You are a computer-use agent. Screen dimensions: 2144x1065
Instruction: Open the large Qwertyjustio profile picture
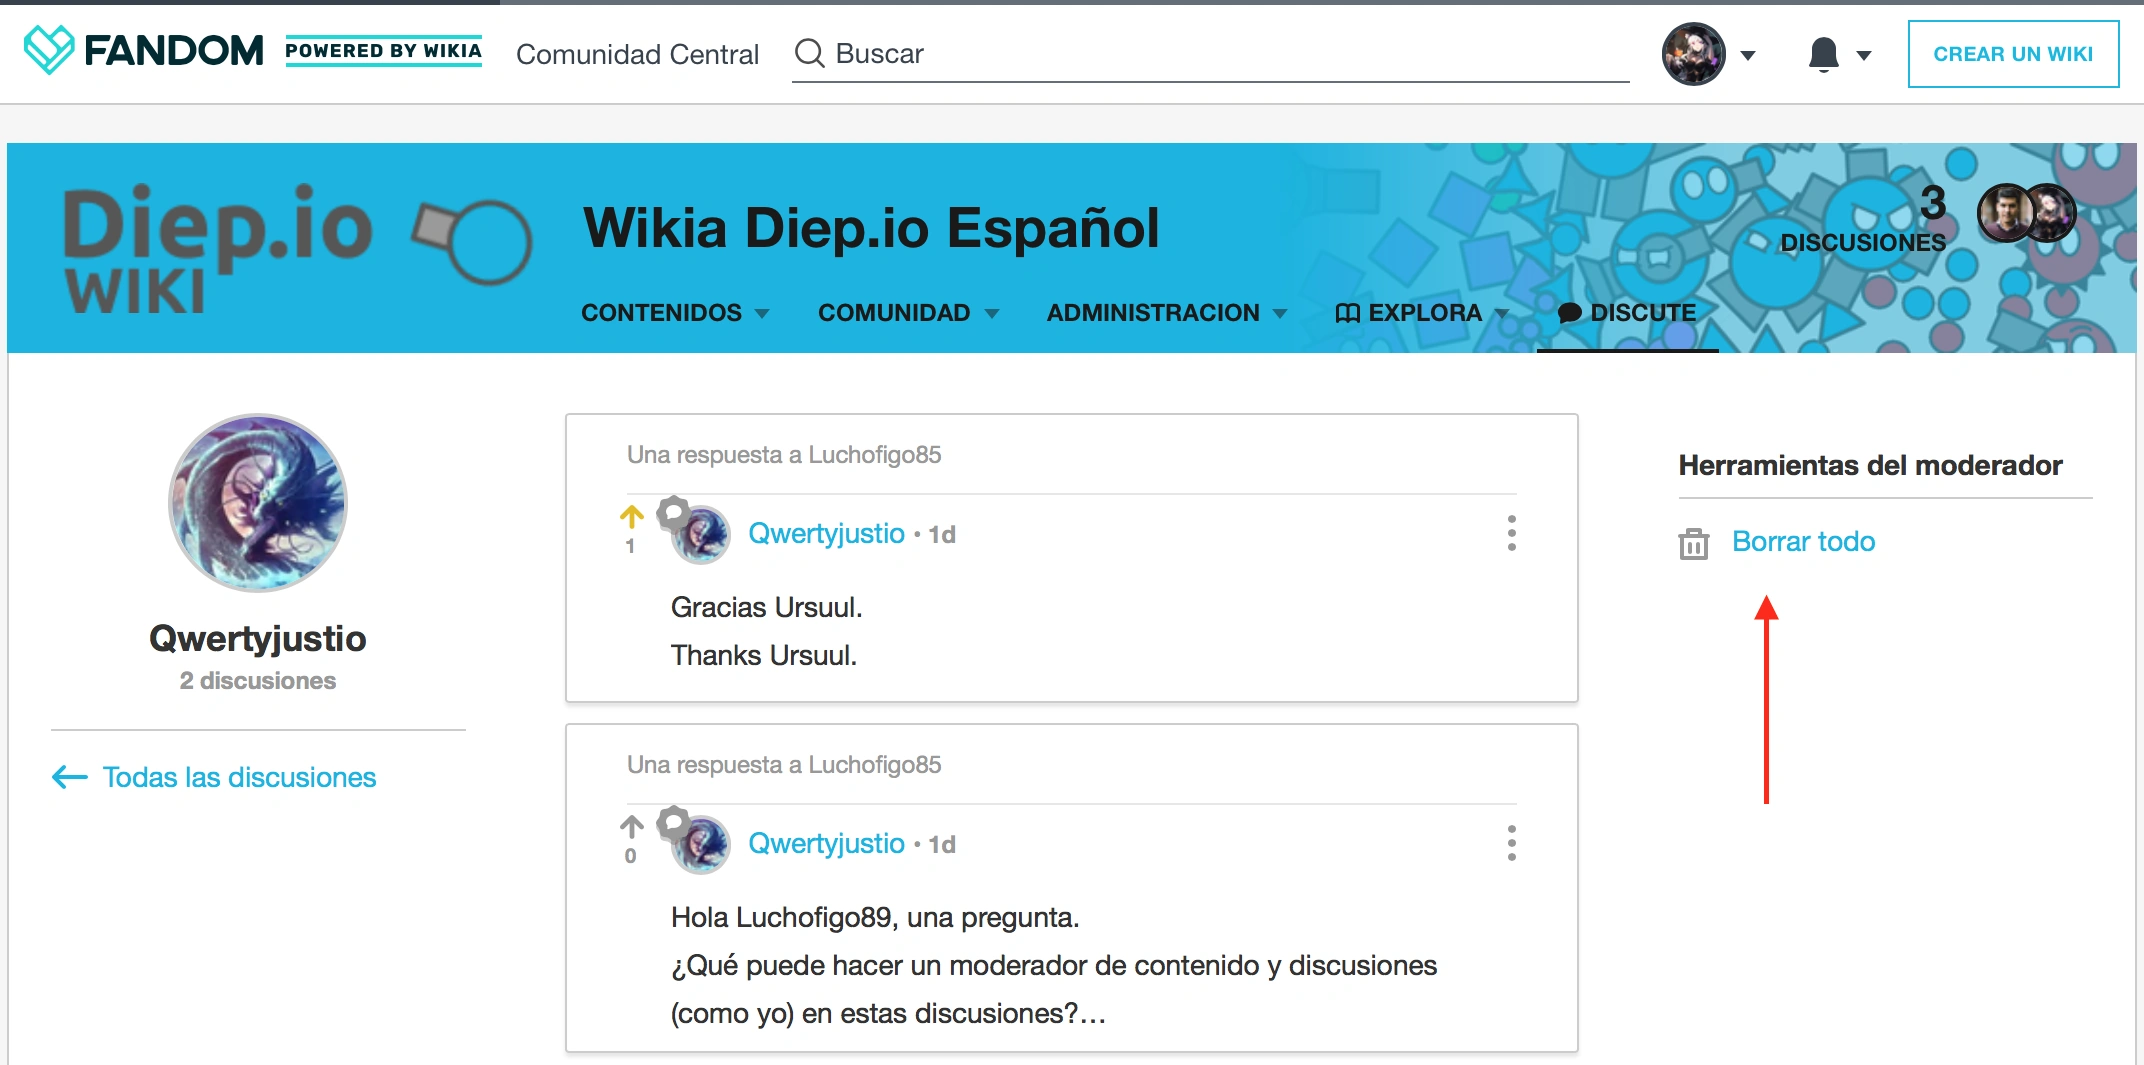[258, 503]
